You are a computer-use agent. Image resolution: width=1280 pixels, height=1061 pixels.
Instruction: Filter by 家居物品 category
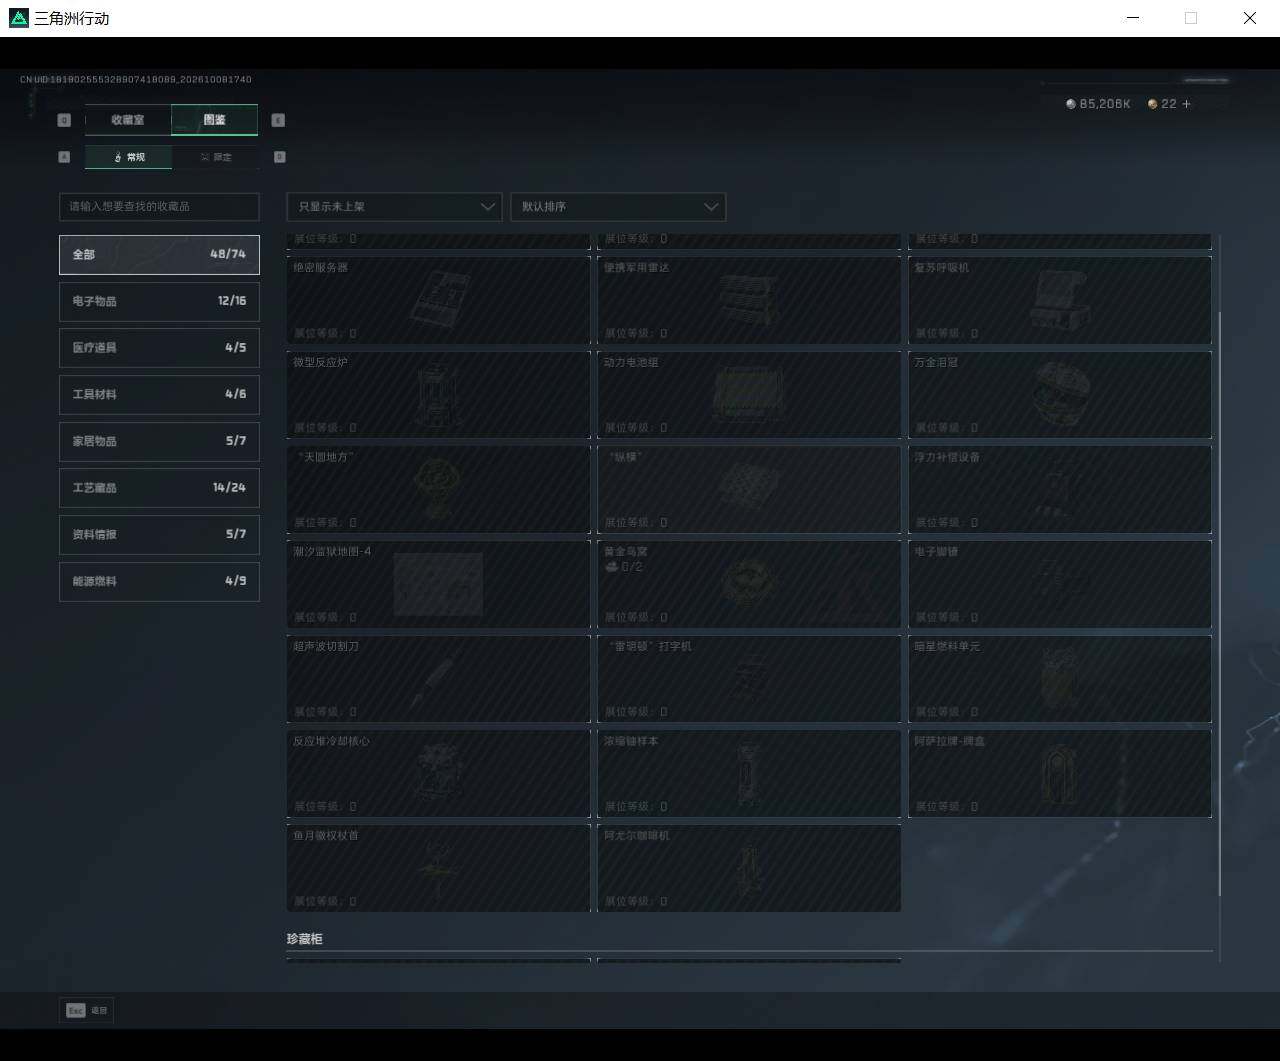click(x=159, y=441)
